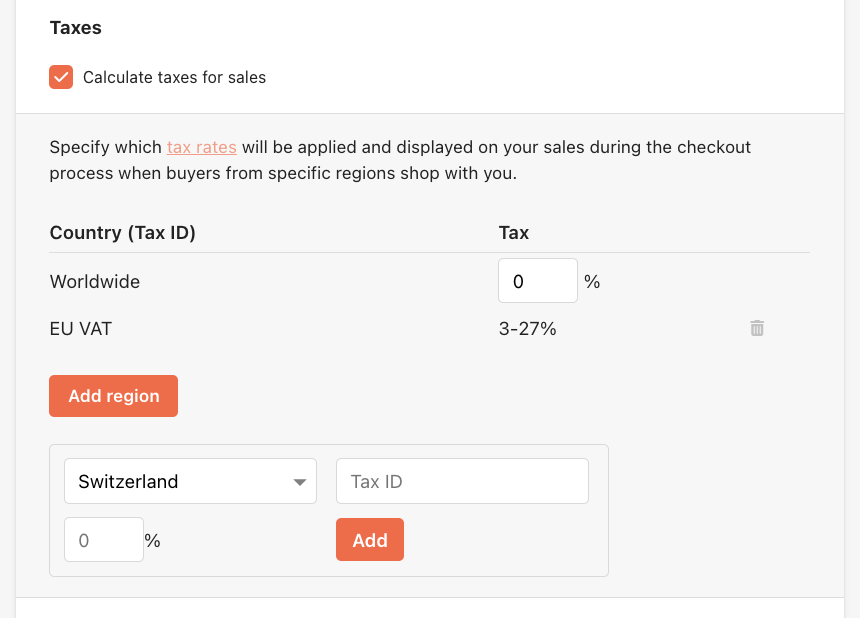Click the Add region button
The image size is (860, 618).
click(x=114, y=396)
